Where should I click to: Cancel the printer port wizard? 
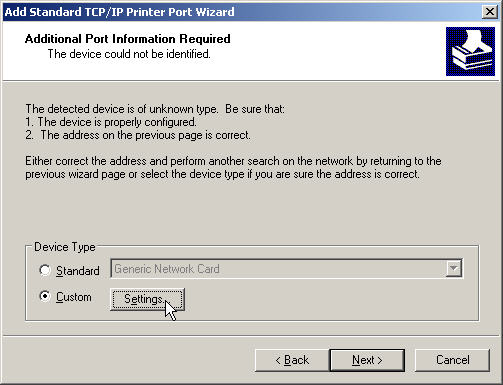[452, 360]
